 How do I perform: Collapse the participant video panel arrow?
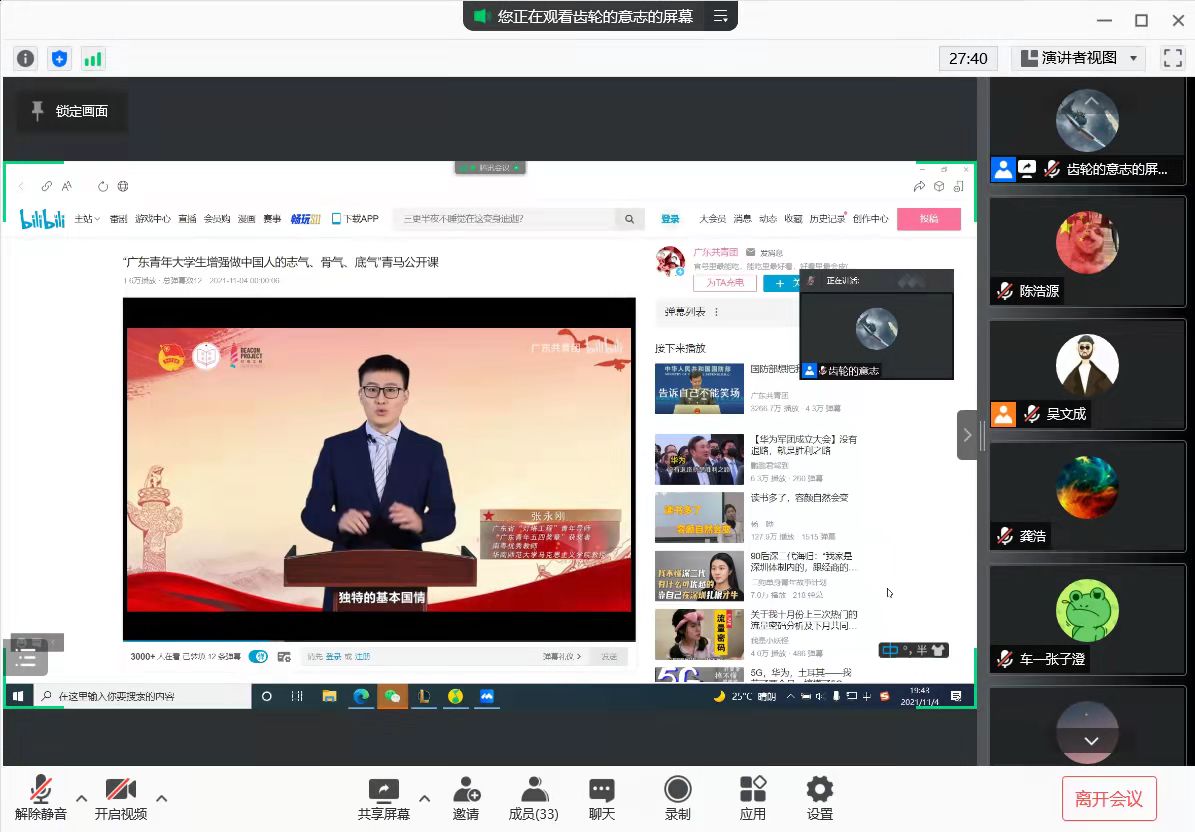[x=967, y=435]
